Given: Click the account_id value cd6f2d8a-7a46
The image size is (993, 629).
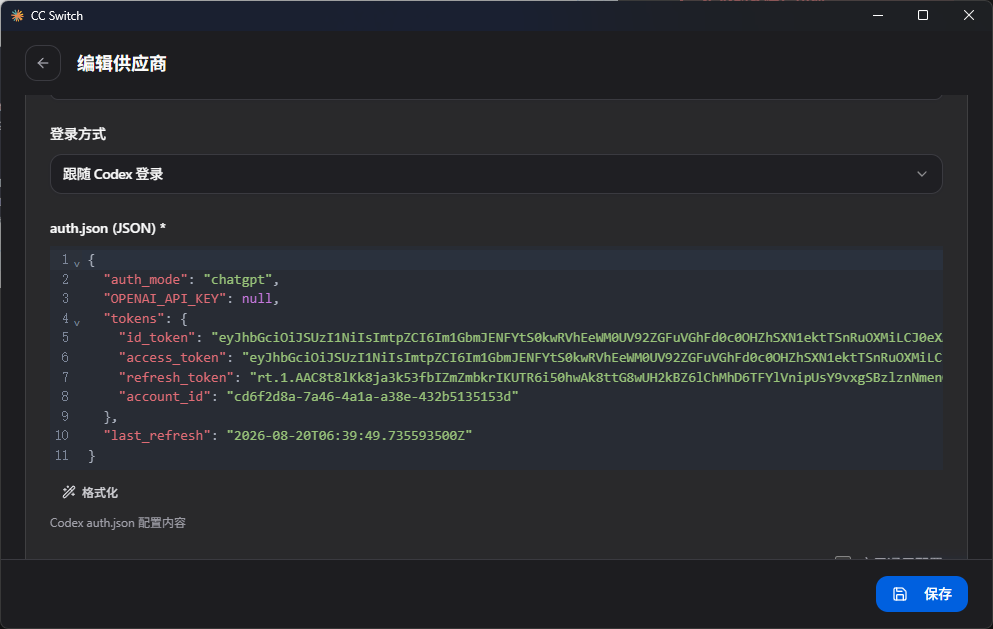Looking at the screenshot, I should click(372, 397).
